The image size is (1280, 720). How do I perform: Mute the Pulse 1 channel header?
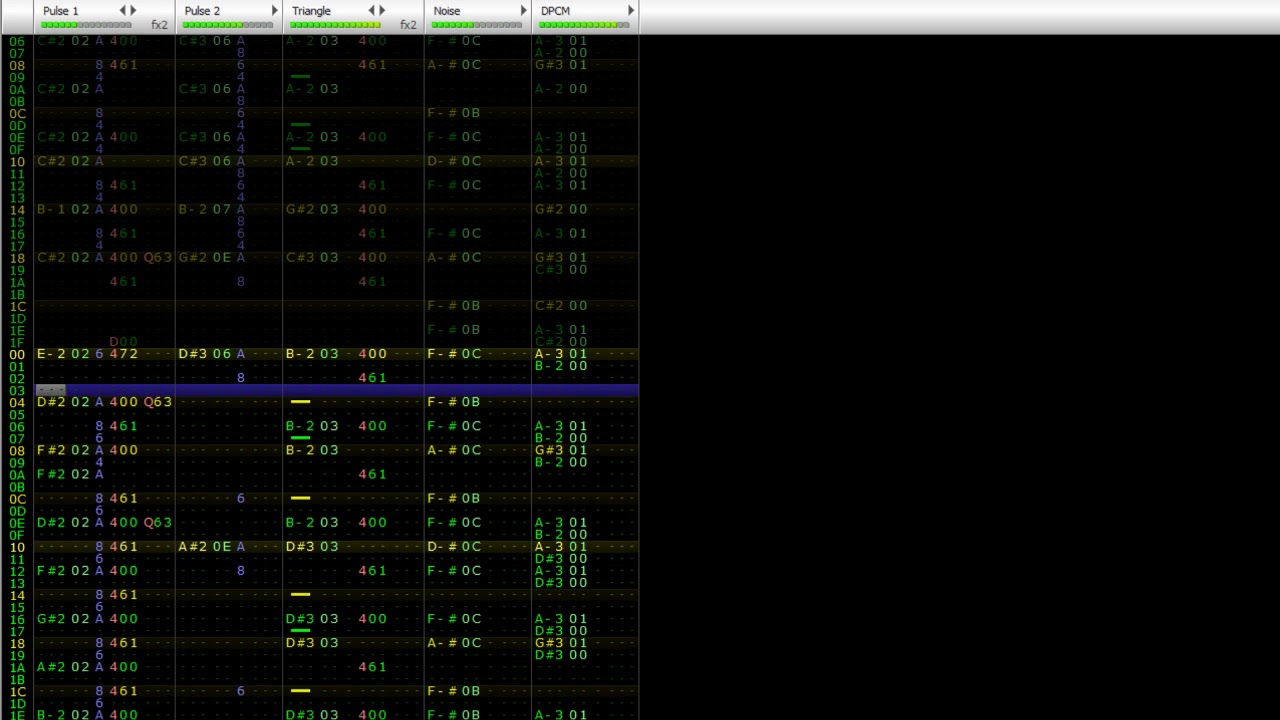click(60, 11)
